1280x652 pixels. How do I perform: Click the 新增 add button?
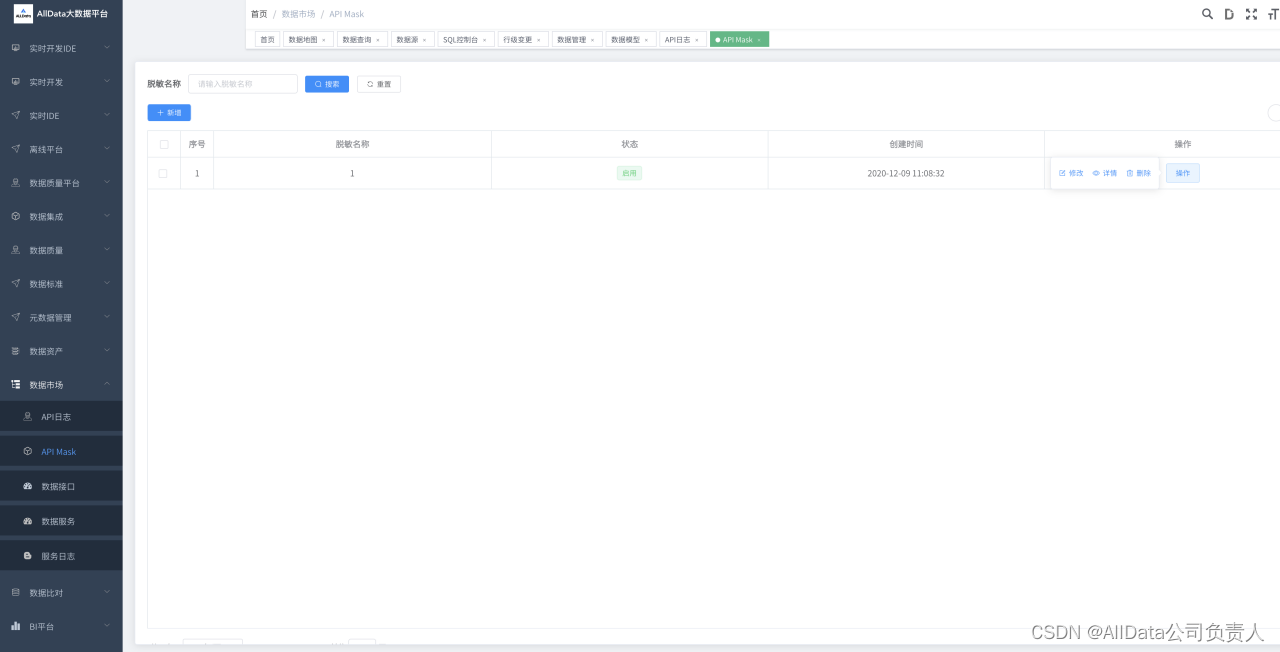click(169, 113)
